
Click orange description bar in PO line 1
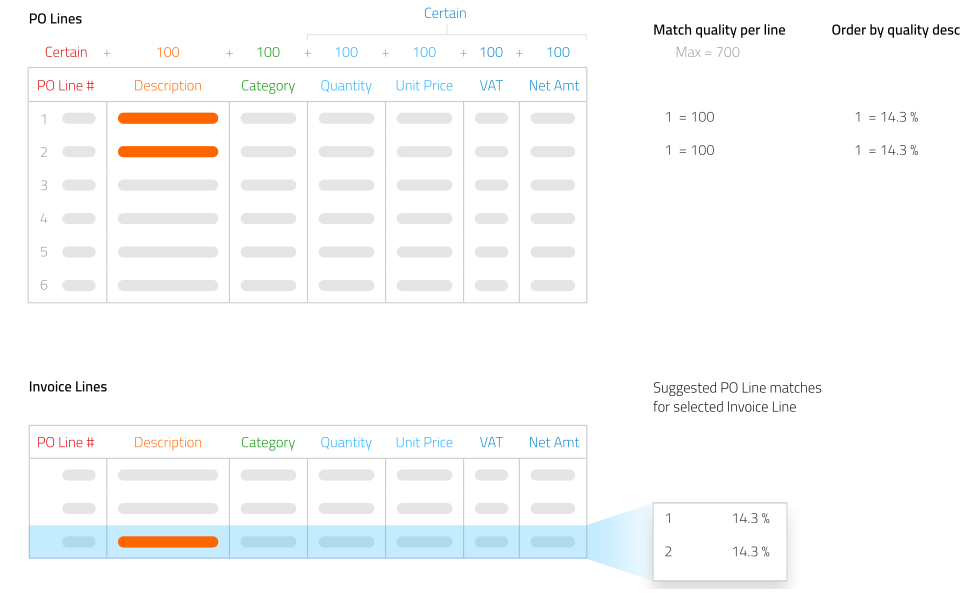tap(168, 118)
